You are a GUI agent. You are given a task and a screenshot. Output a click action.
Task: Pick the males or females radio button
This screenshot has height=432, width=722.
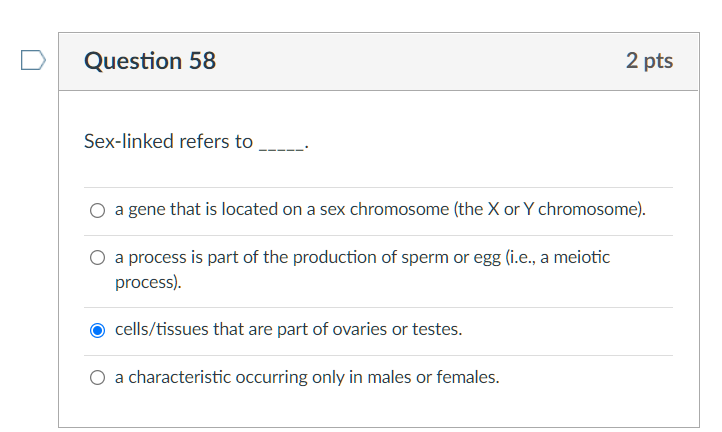coord(97,378)
